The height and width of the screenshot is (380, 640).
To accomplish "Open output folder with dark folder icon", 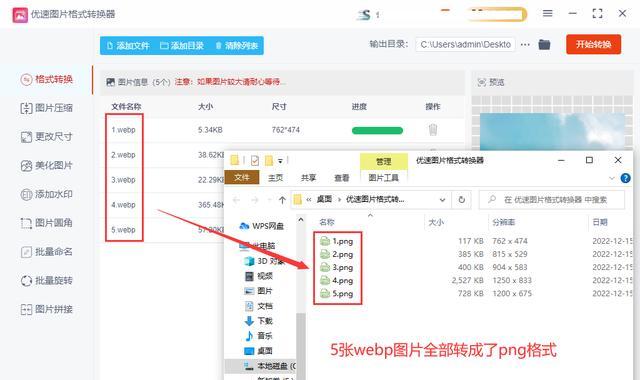I will (x=544, y=44).
